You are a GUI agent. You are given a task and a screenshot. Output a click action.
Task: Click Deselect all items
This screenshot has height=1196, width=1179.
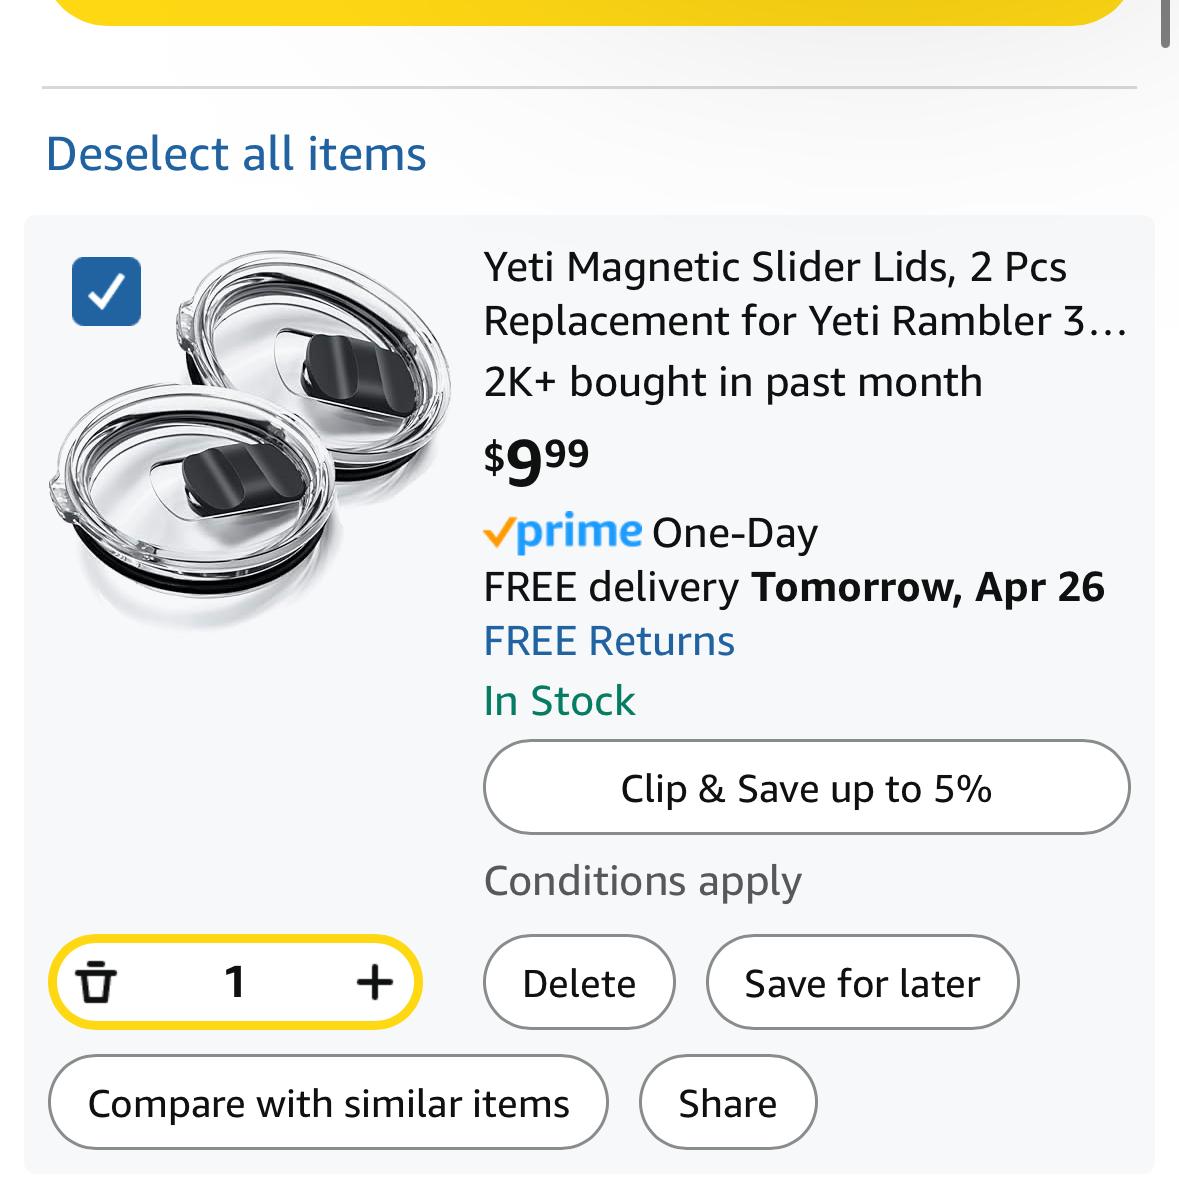click(x=236, y=153)
